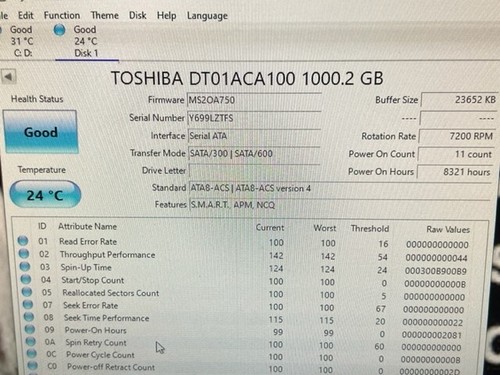Click the Serial Number field Y699LZTFS
Image resolution: width=500 pixels, height=375 pixels.
[254, 118]
